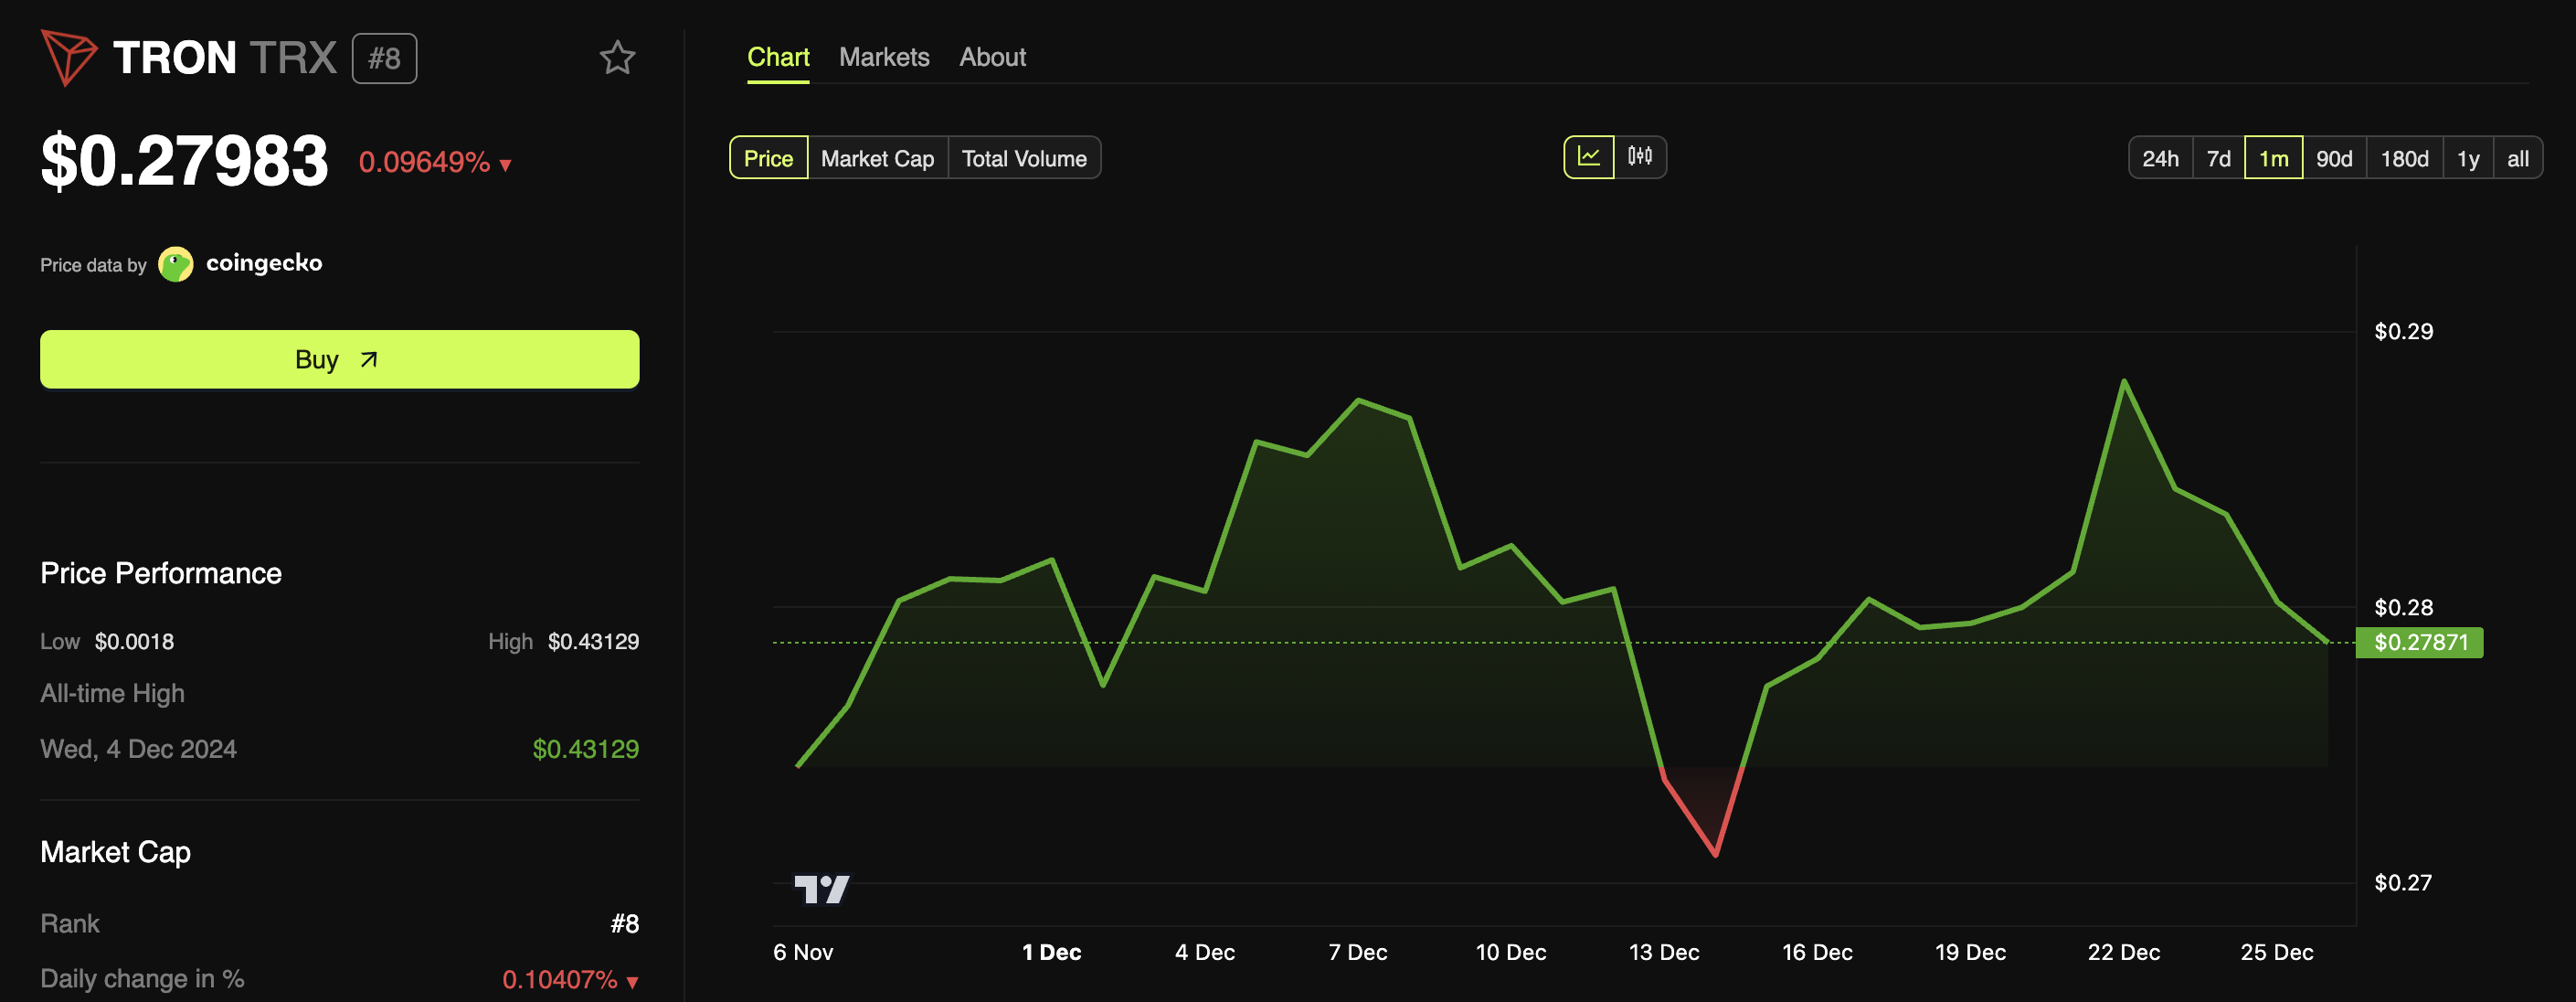The image size is (2576, 1002).
Task: Select the Market Cap data toggle
Action: (x=877, y=158)
